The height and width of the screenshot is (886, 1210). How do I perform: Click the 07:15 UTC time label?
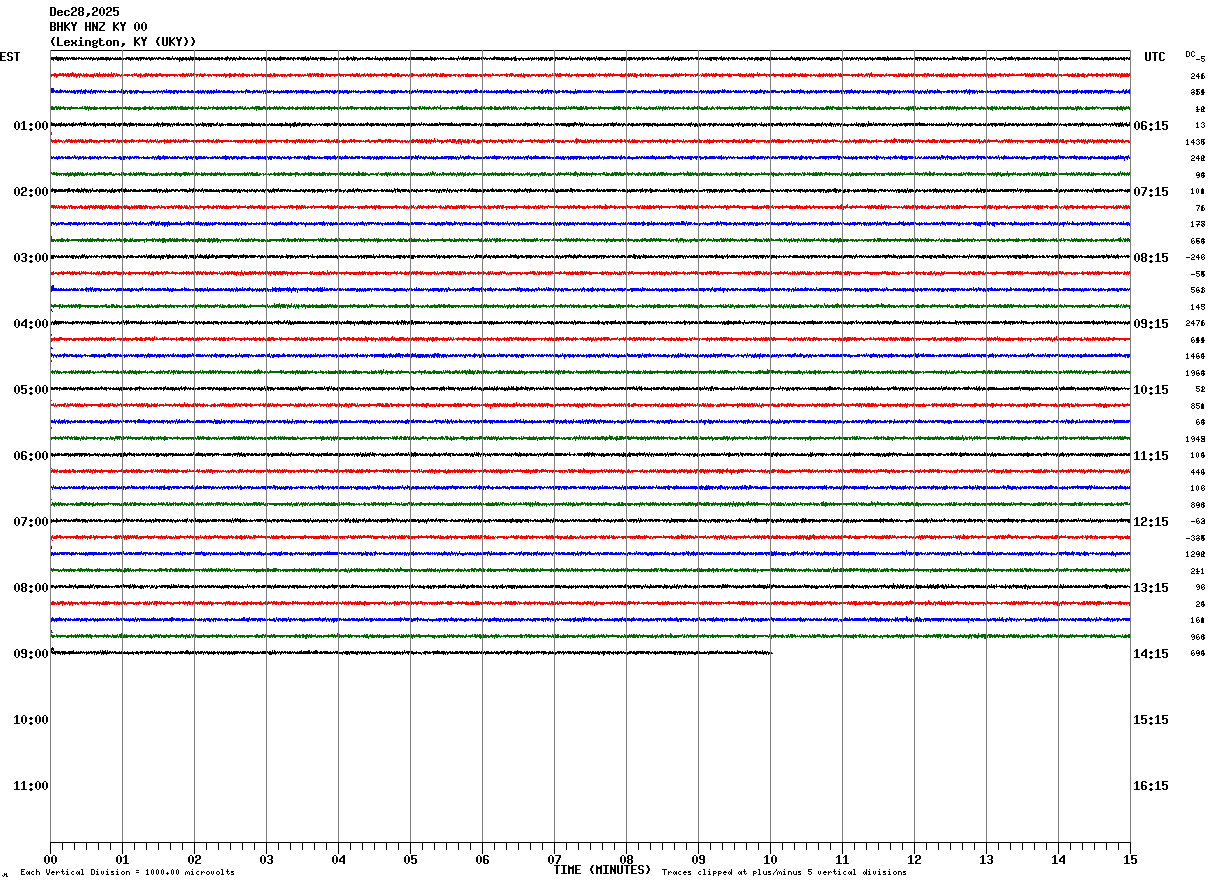pyautogui.click(x=1151, y=192)
